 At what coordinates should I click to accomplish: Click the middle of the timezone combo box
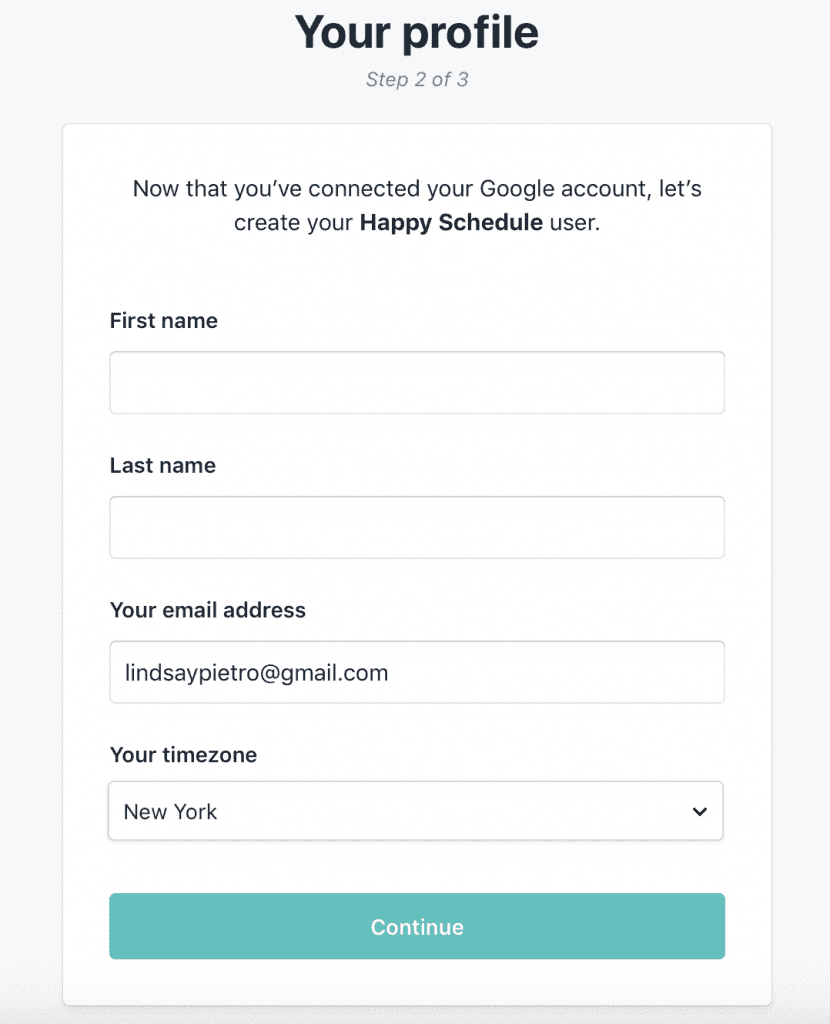[x=416, y=811]
